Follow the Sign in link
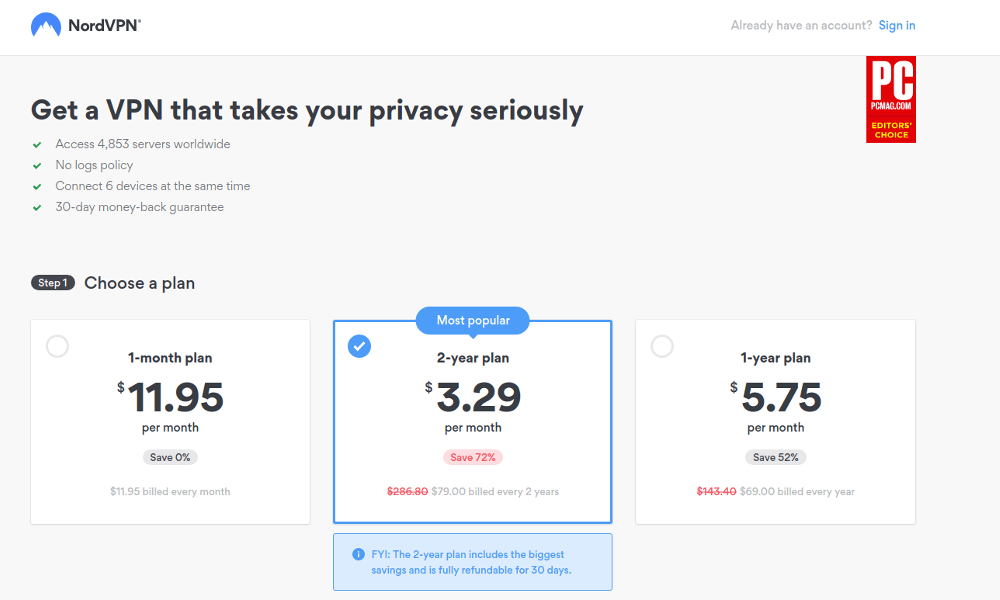 tap(897, 26)
